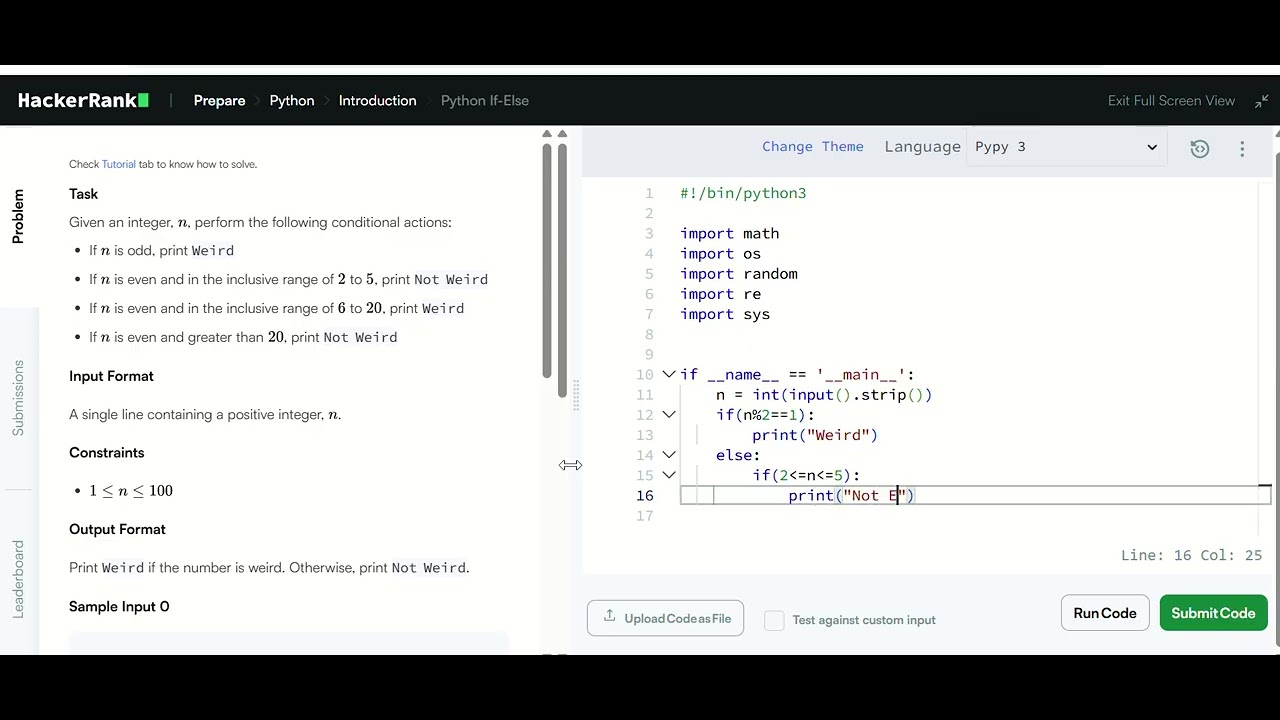Click the HackerRank logo
Screen dimensions: 1280x720
[83, 100]
